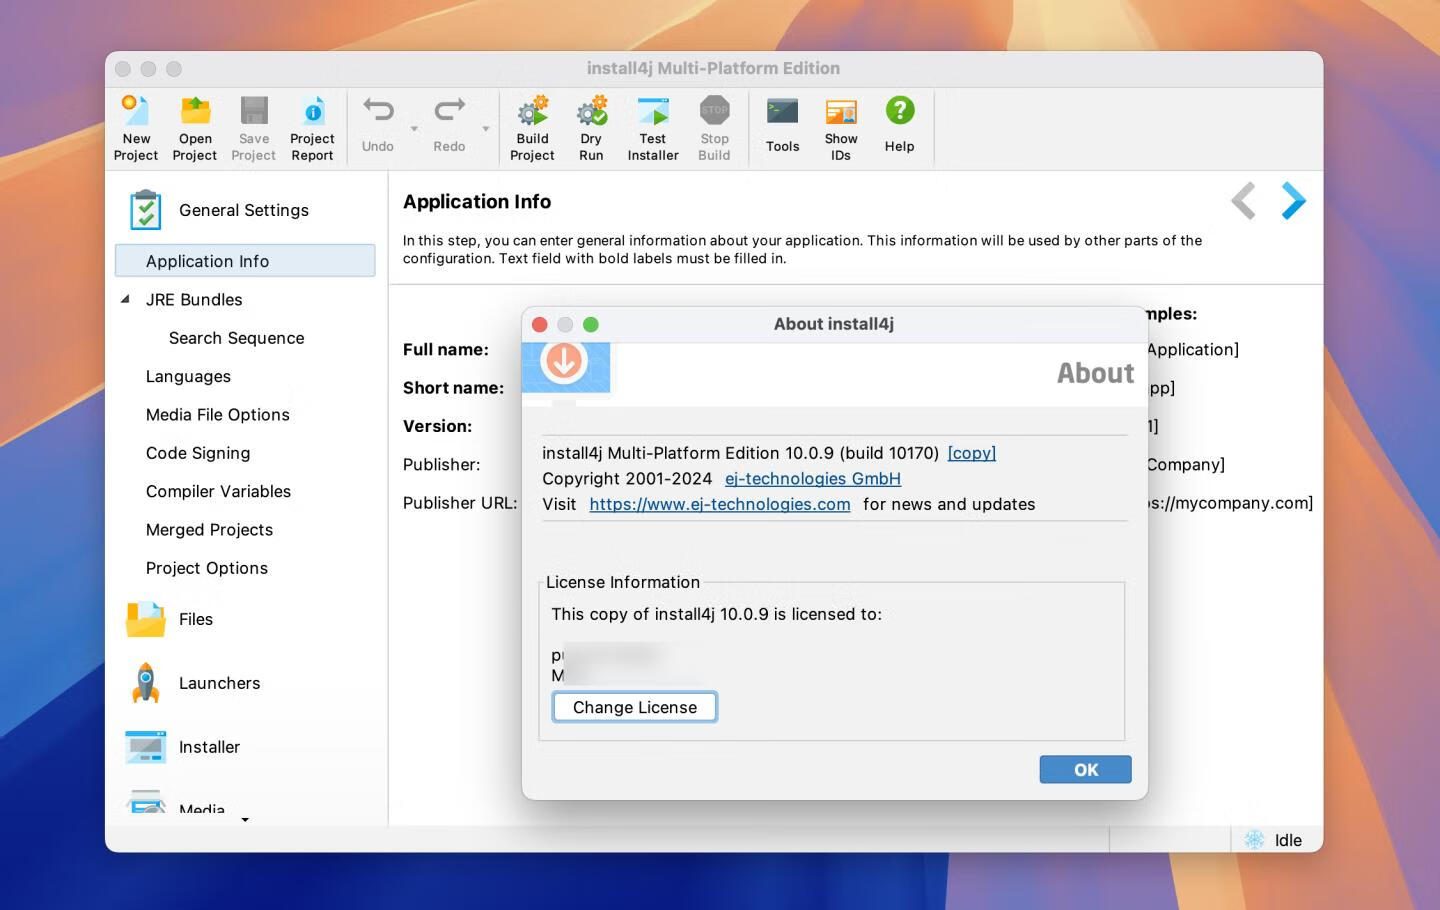
Task: Open Help from the toolbar
Action: 899,126
